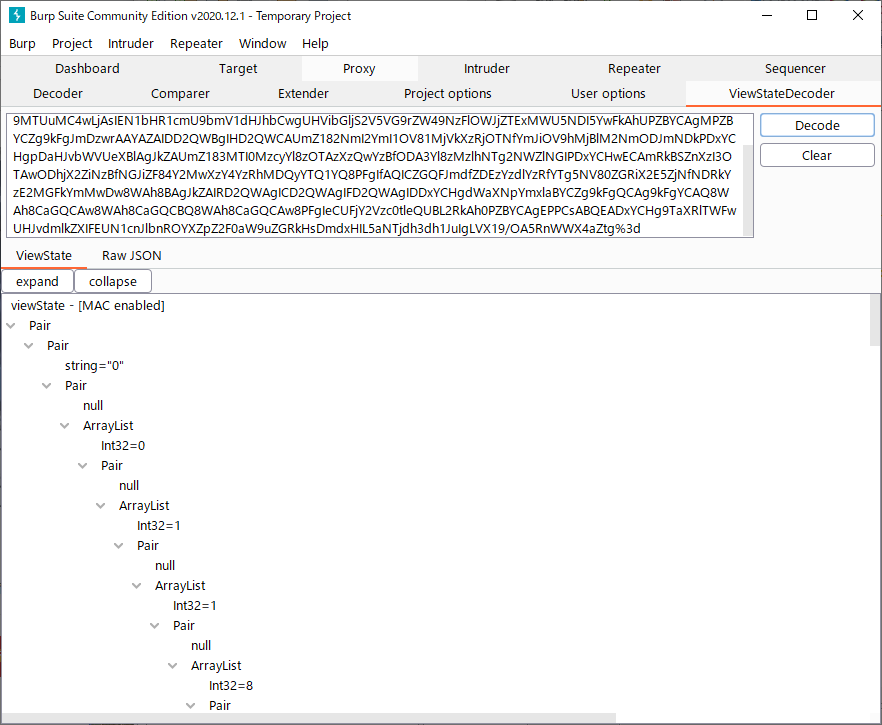
Task: Switch to the Dashboard tab
Action: 87,69
